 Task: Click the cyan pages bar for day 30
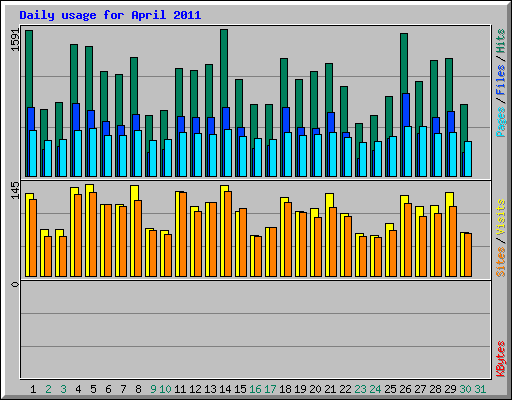pos(468,159)
